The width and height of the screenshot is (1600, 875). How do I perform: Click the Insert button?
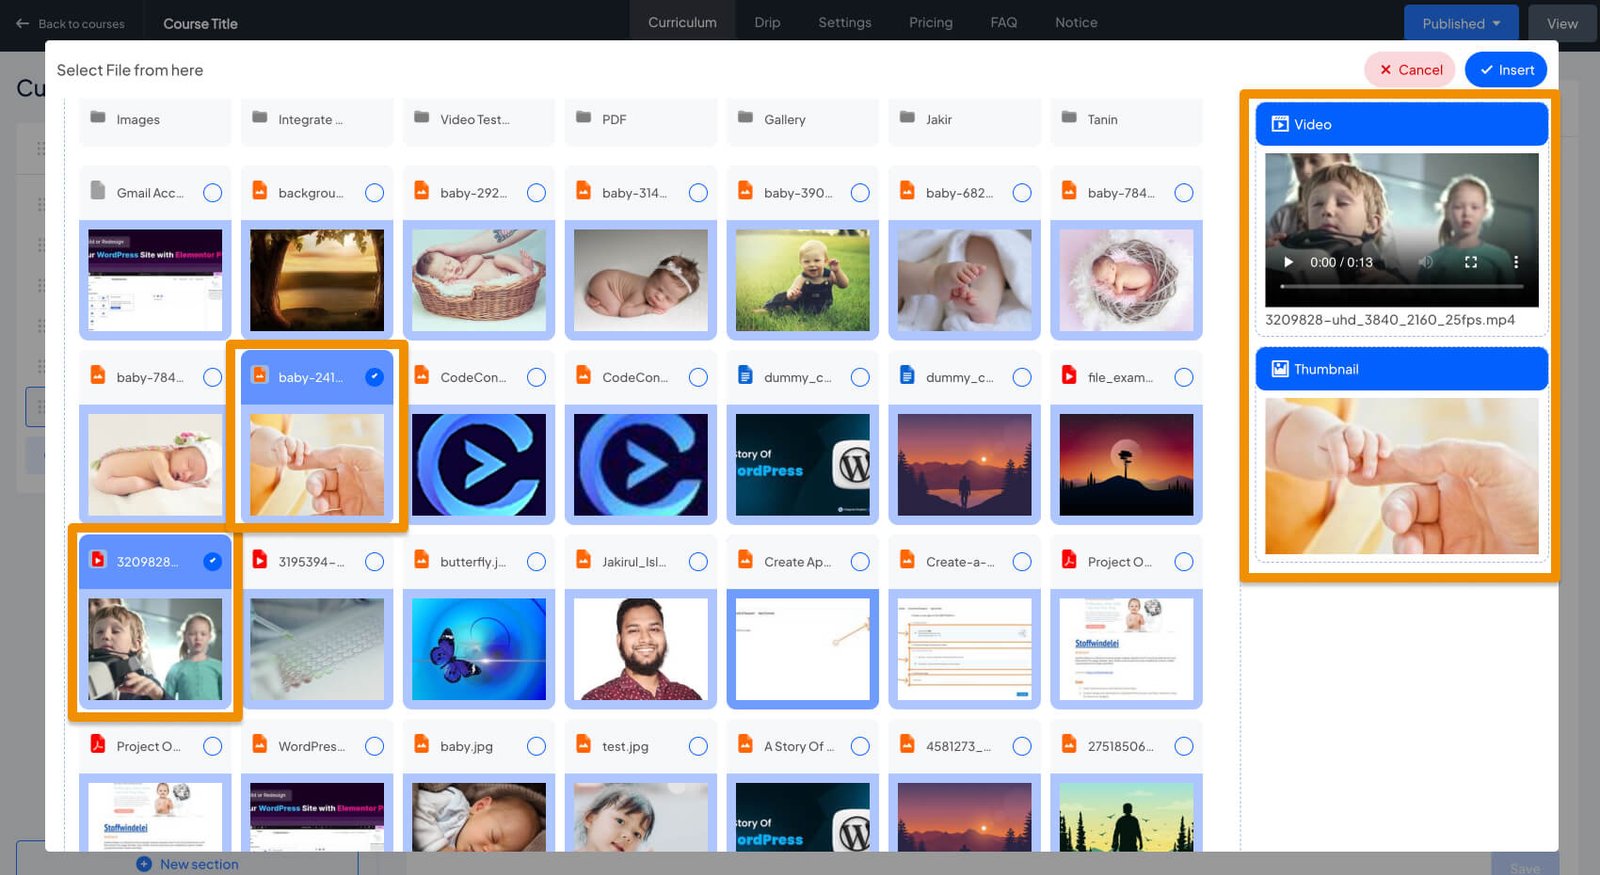click(x=1506, y=70)
